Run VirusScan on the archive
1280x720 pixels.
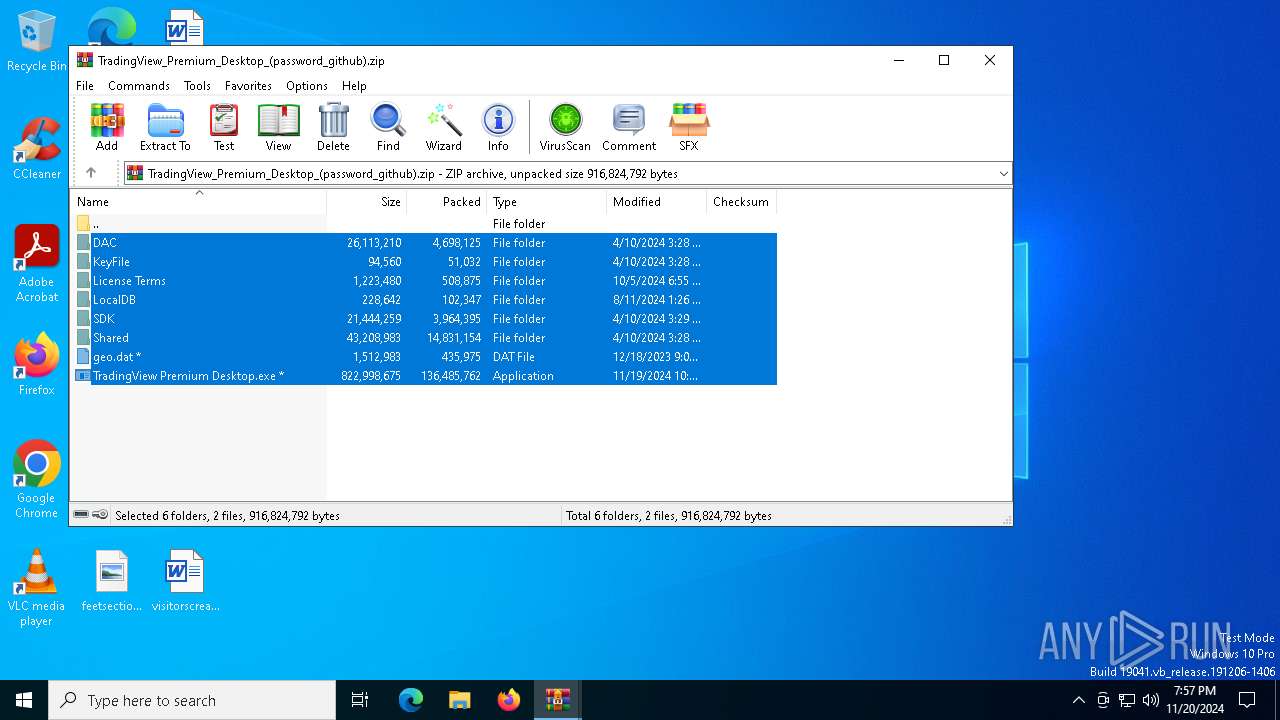pos(565,127)
